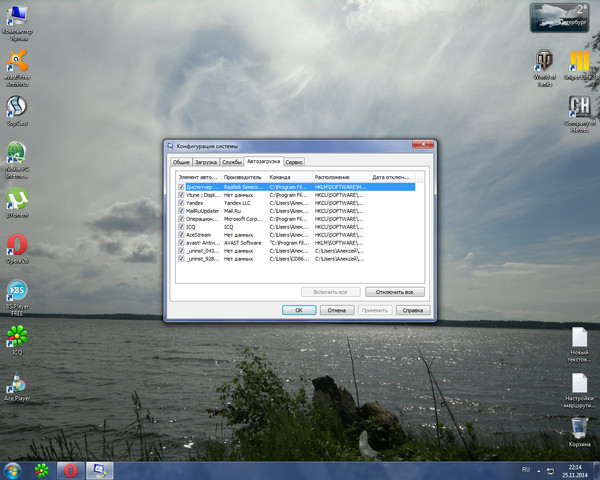Toggle the ICQ startup checkbox
The image size is (600, 480).
[x=181, y=227]
